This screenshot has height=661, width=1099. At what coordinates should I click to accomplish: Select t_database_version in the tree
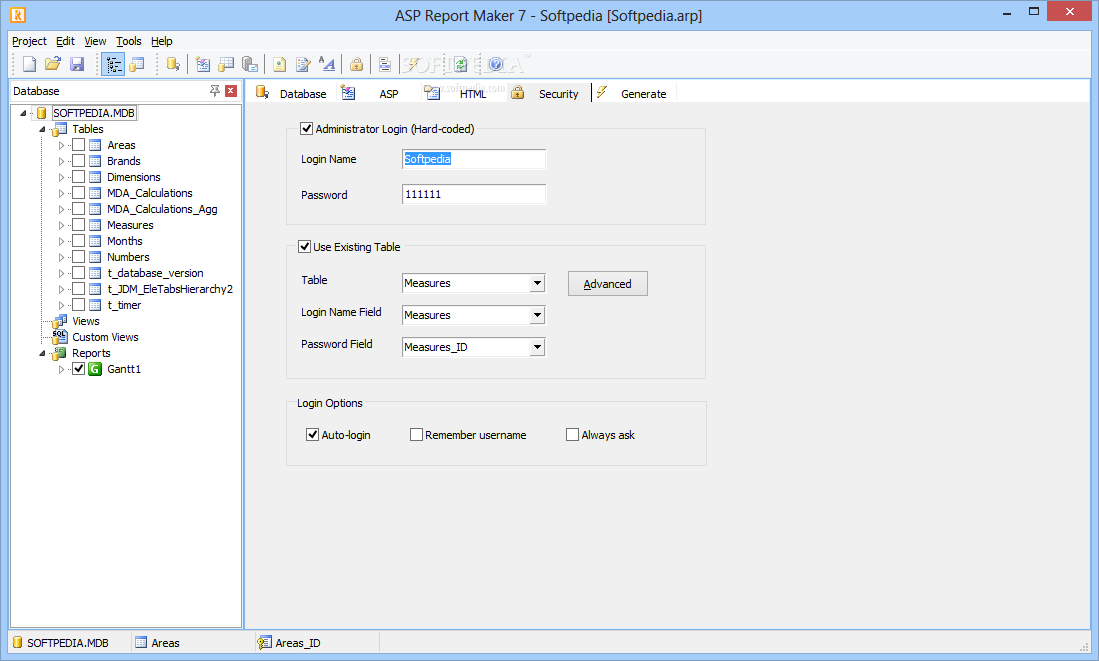pyautogui.click(x=155, y=273)
